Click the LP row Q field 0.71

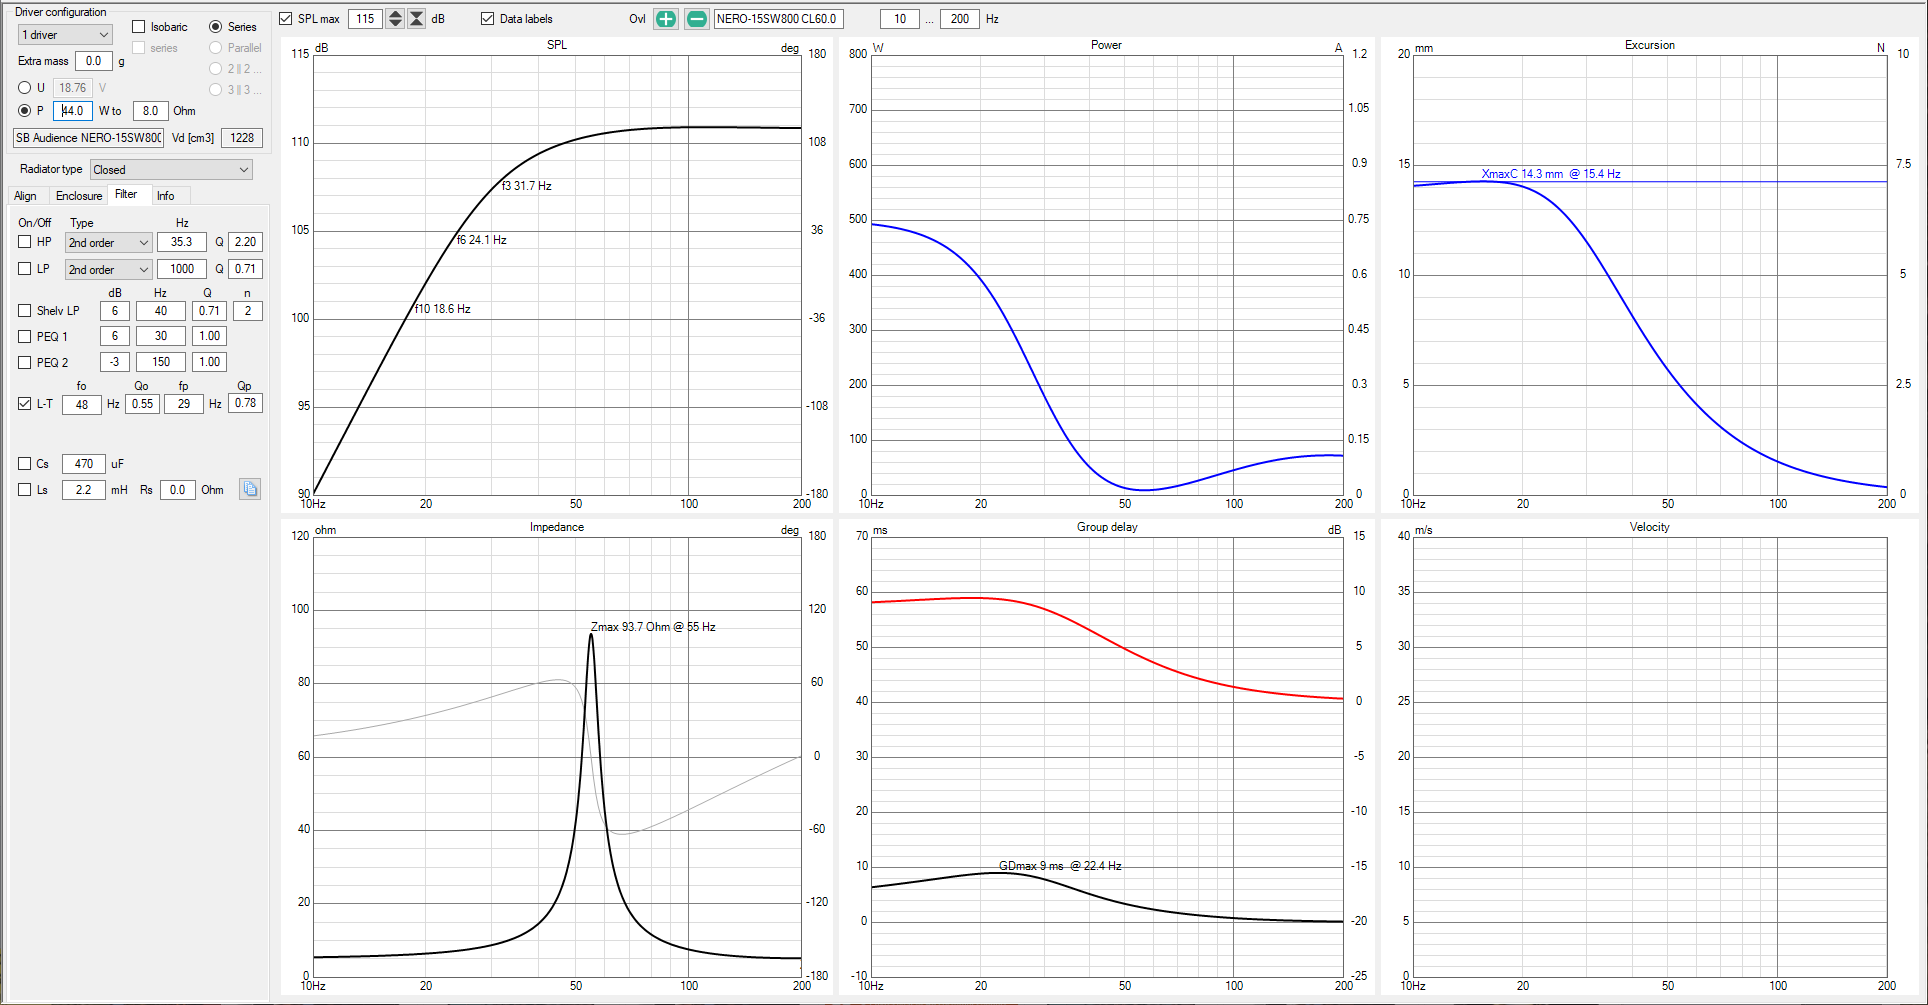coord(246,269)
